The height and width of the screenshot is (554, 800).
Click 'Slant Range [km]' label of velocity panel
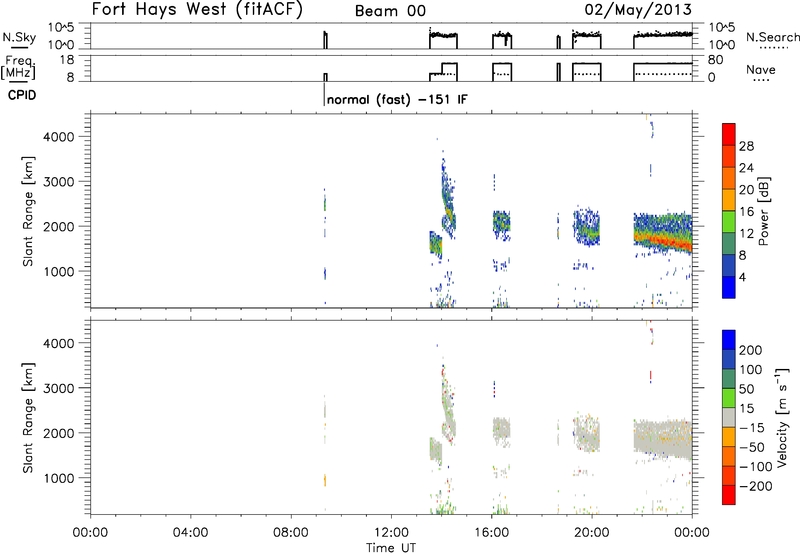click(x=28, y=418)
